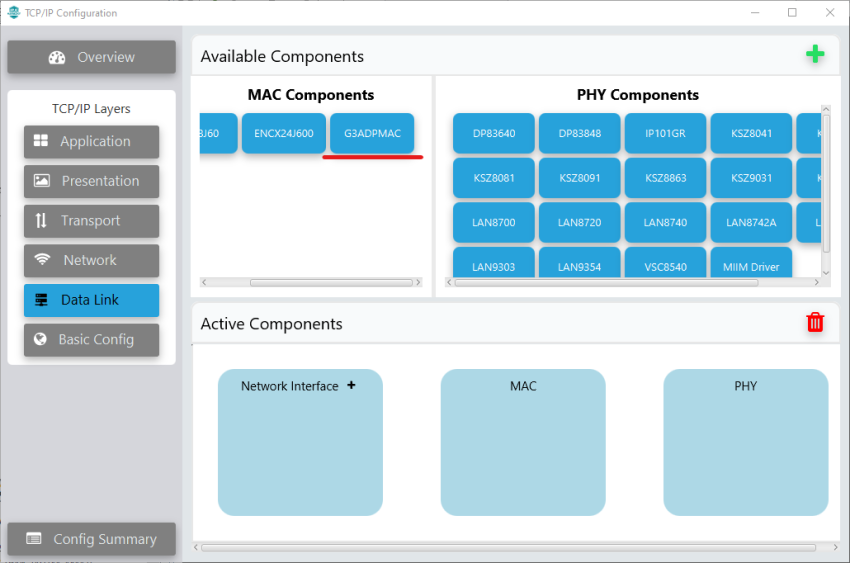This screenshot has width=850, height=563.
Task: Select the MIIM Driver component
Action: click(751, 266)
